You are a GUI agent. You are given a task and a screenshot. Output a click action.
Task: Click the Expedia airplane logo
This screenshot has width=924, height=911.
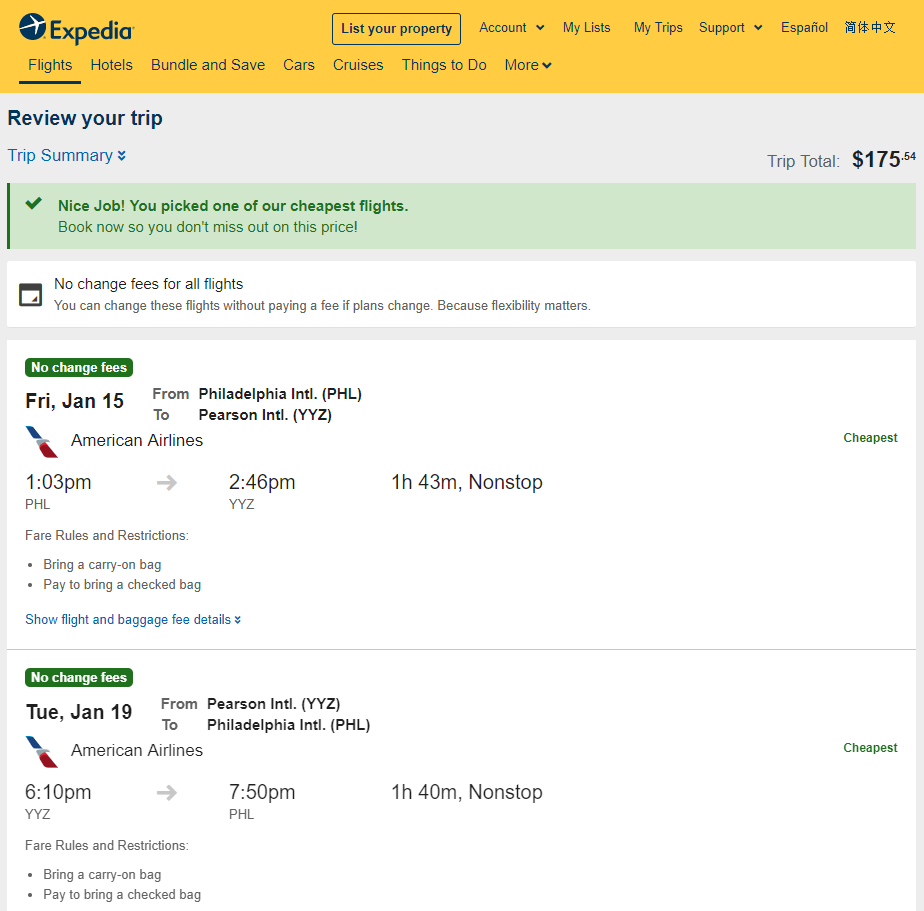pos(32,27)
